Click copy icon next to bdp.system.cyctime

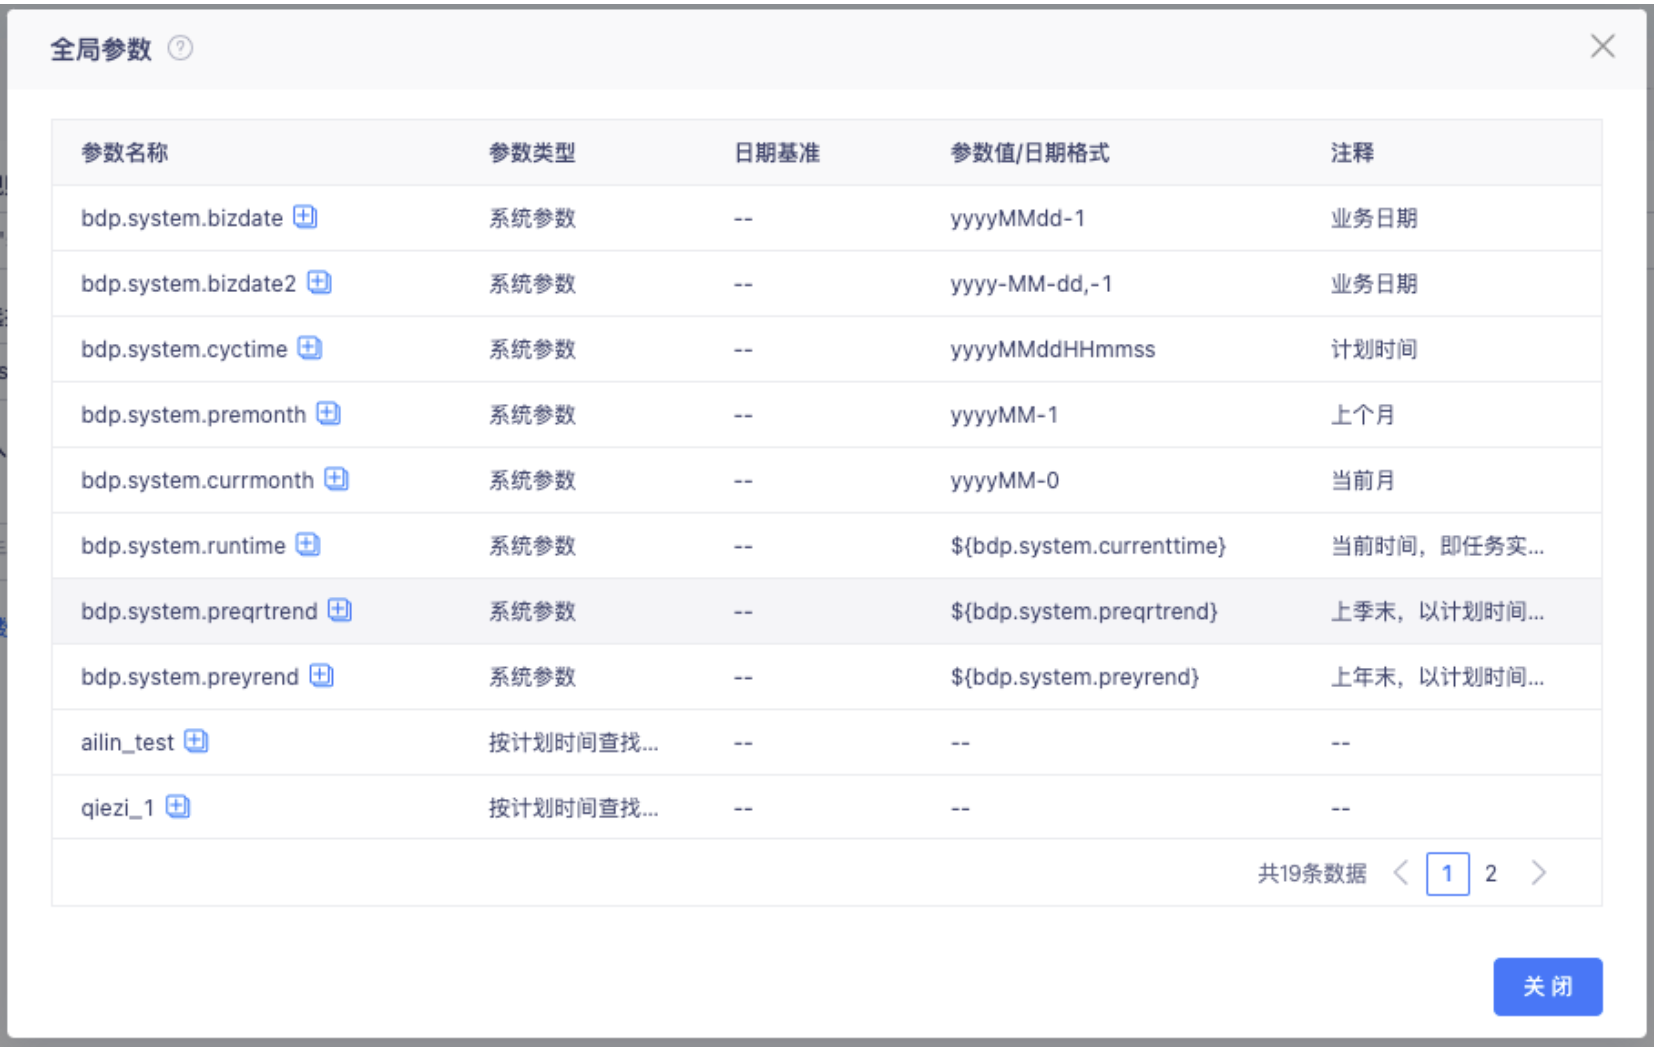tap(310, 348)
